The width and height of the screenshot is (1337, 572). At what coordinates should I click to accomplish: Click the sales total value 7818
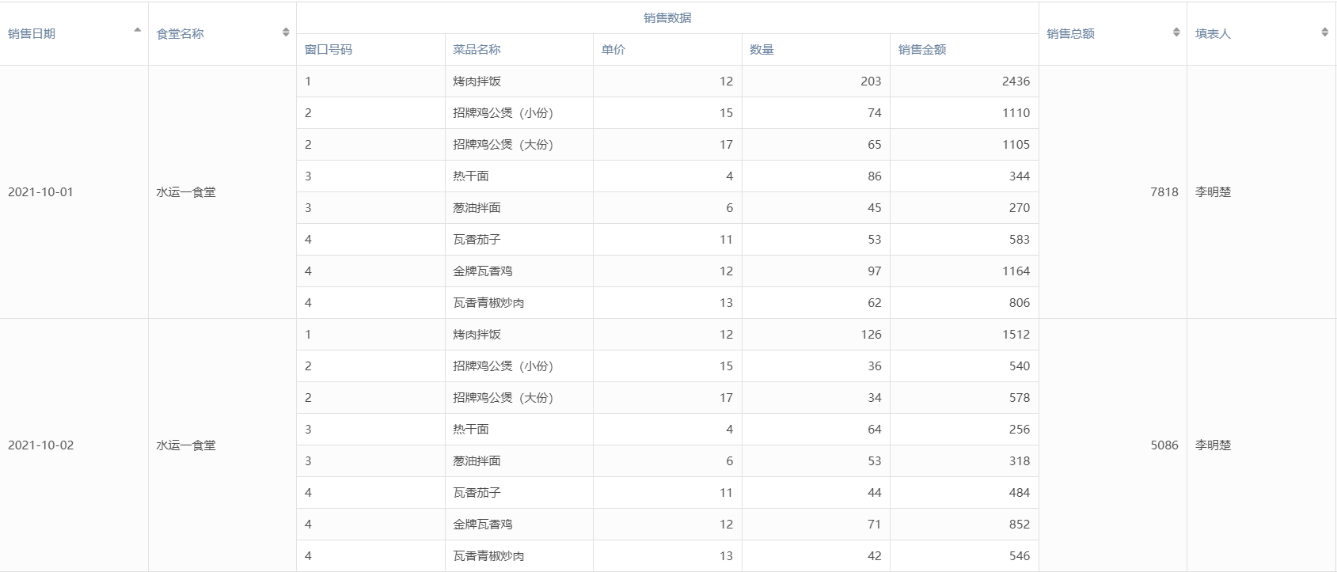[1163, 192]
